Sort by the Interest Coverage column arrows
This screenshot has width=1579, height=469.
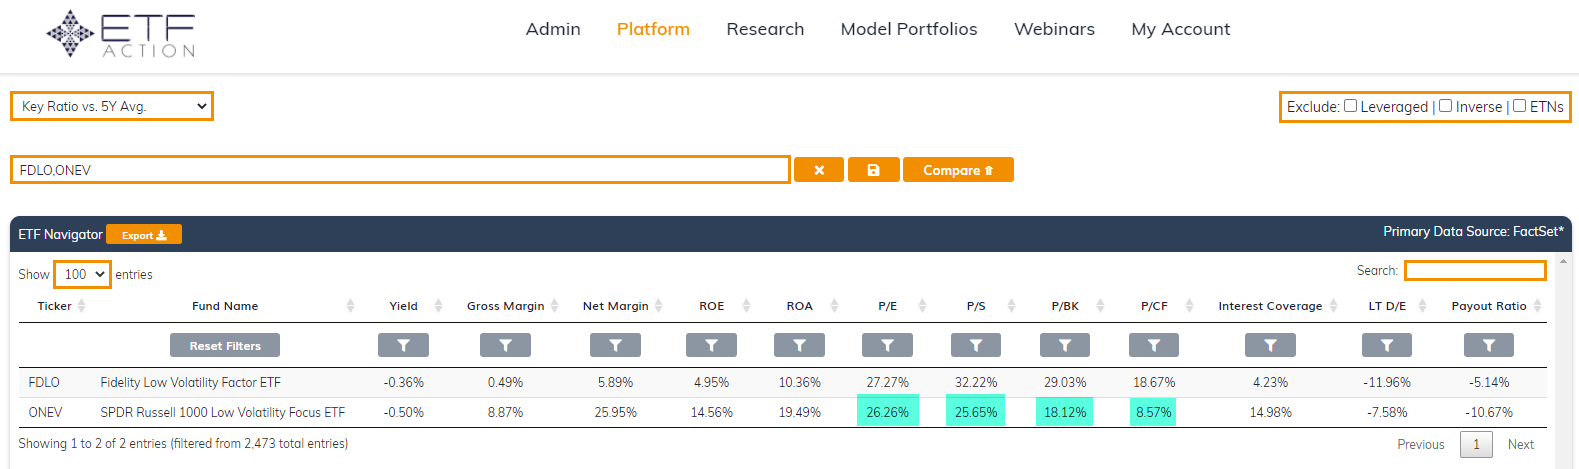(x=1333, y=306)
